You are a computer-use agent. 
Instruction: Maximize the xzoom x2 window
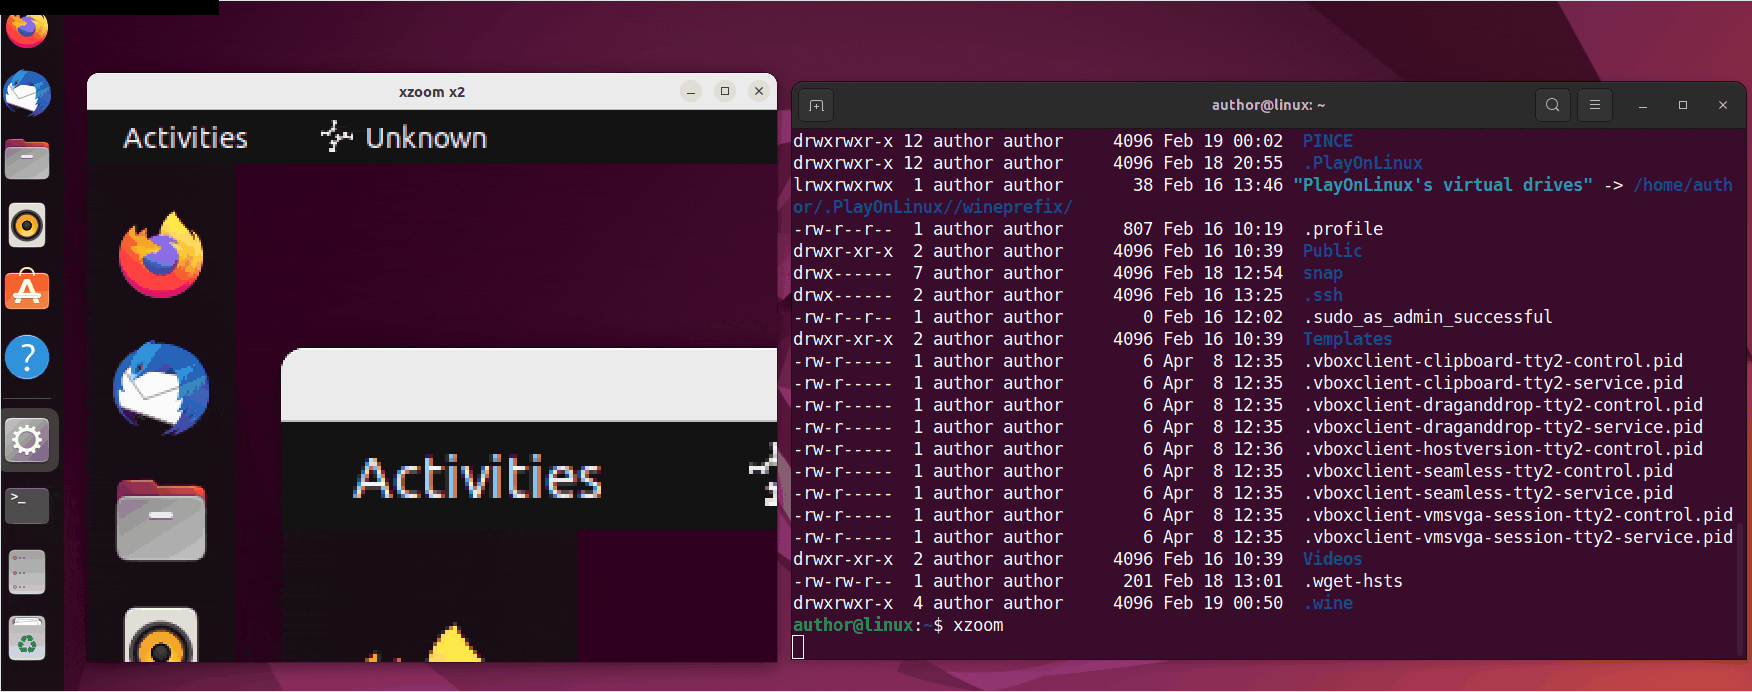click(x=725, y=91)
